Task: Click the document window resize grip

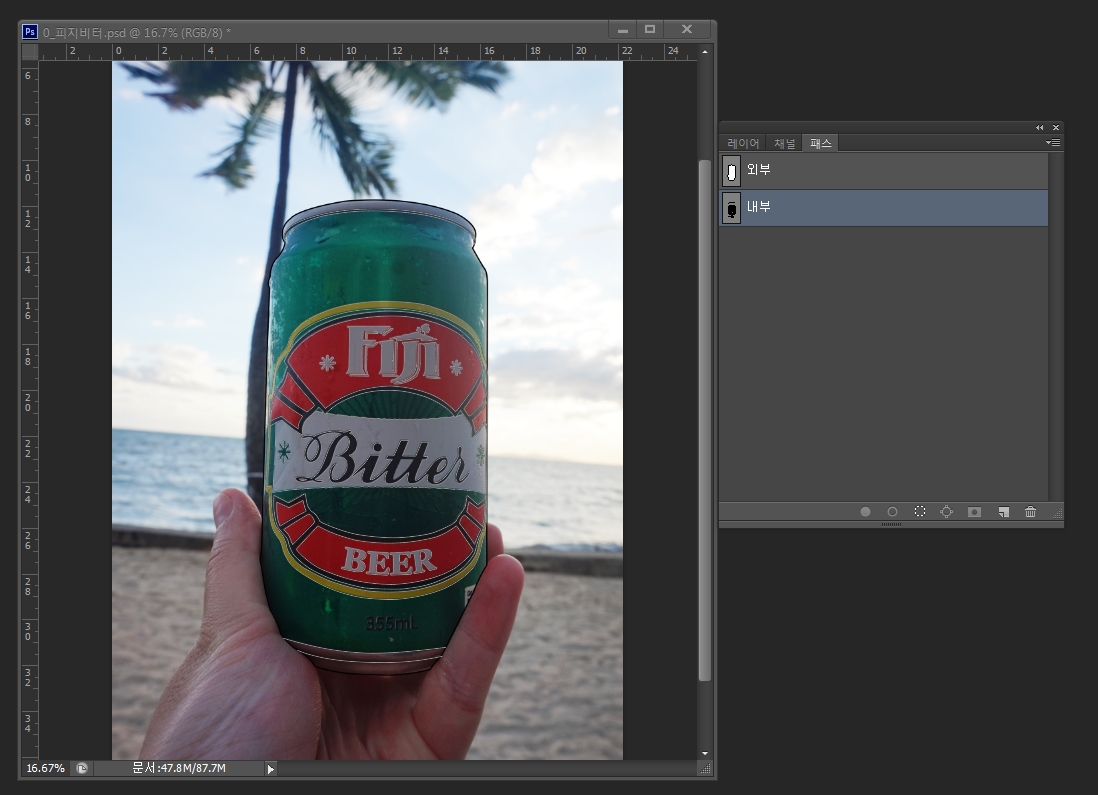Action: pos(705,769)
